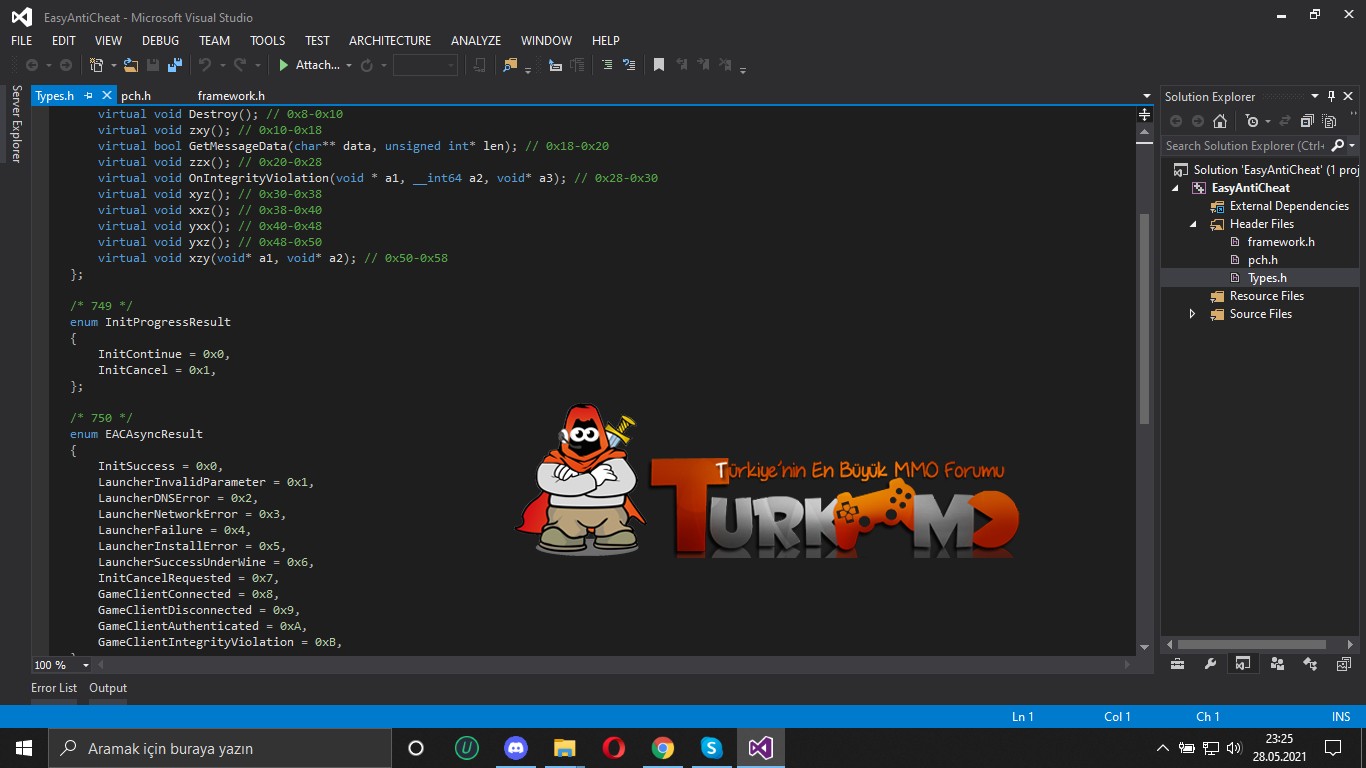Open the Toolbox panel tab icon
The height and width of the screenshot is (768, 1366).
[x=1177, y=664]
